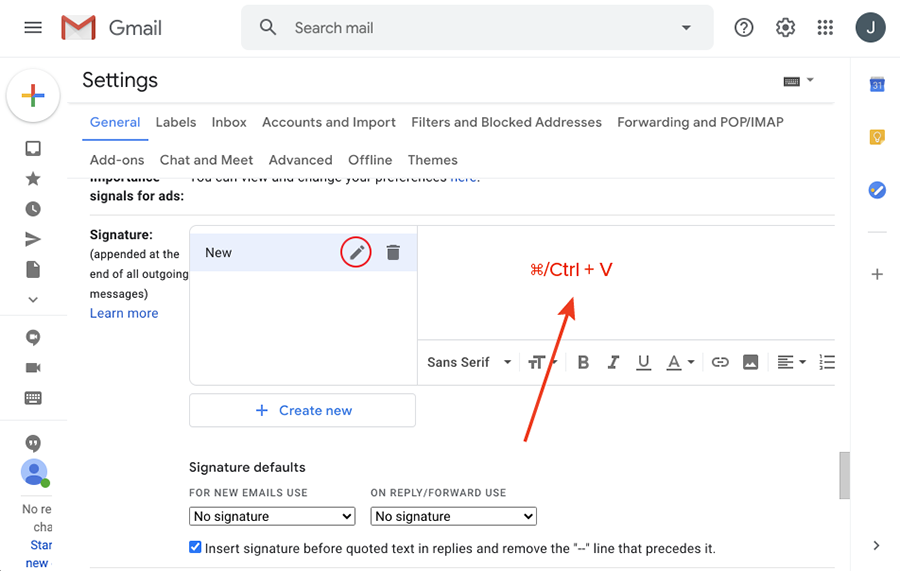Click the pencil edit signature icon
The height and width of the screenshot is (571, 900).
point(356,253)
